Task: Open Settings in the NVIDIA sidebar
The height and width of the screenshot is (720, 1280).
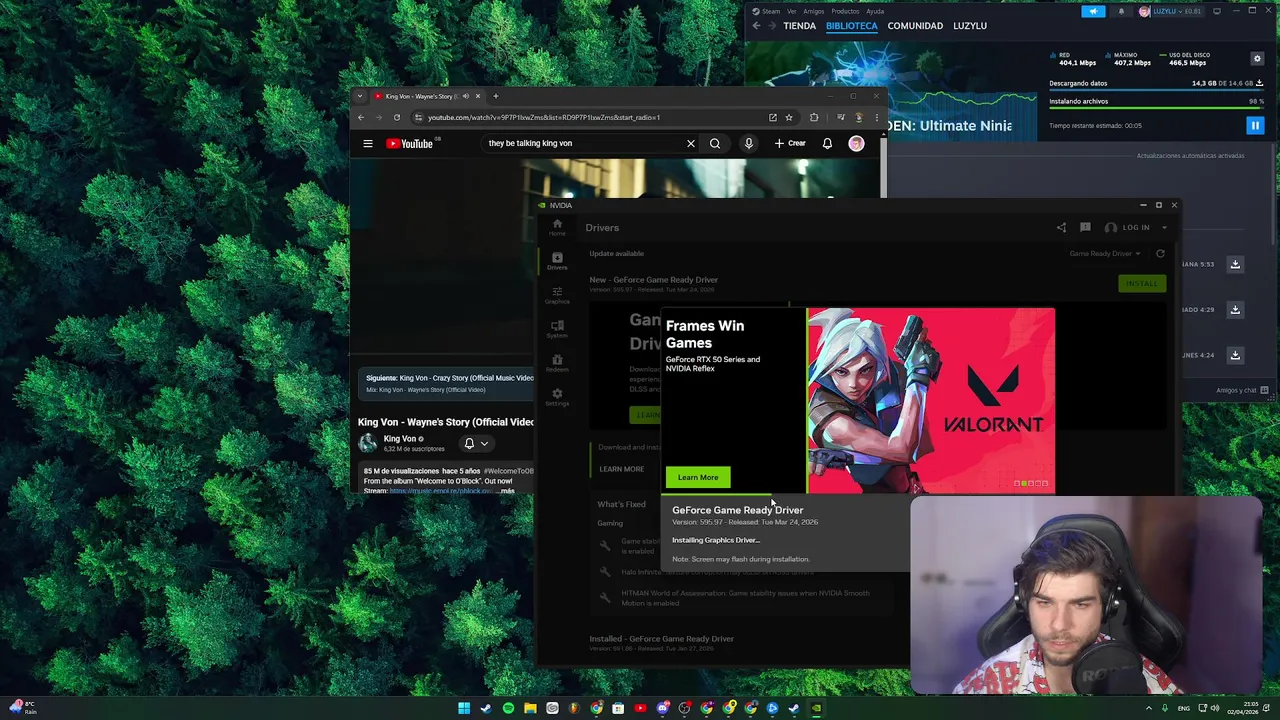Action: [557, 397]
